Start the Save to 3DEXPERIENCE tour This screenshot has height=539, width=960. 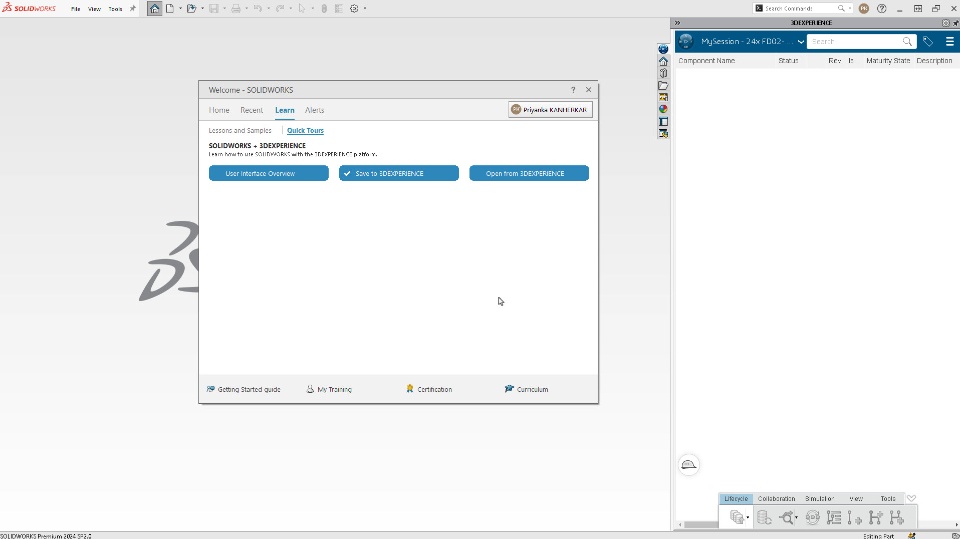pos(399,173)
